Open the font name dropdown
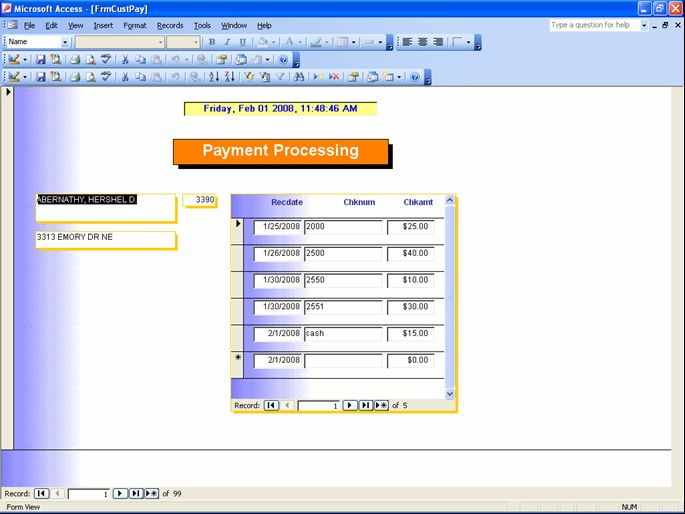Image resolution: width=685 pixels, height=514 pixels. 160,42
